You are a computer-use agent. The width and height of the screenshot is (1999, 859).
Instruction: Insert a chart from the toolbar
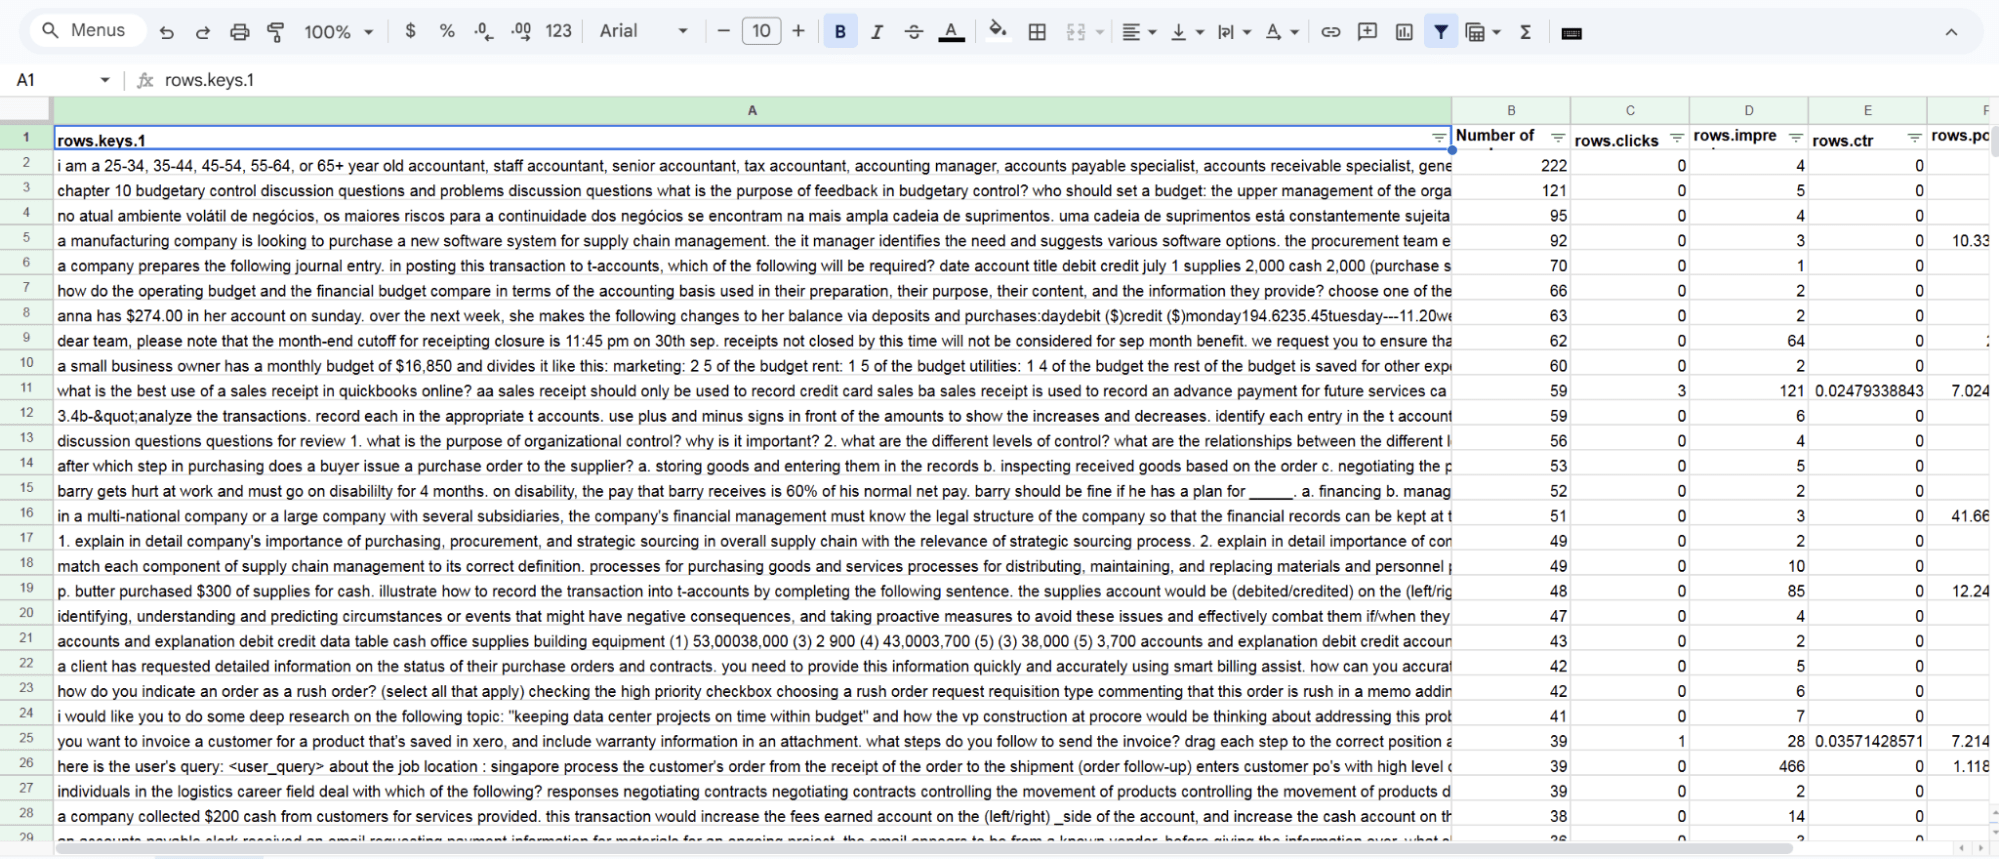(x=1404, y=32)
